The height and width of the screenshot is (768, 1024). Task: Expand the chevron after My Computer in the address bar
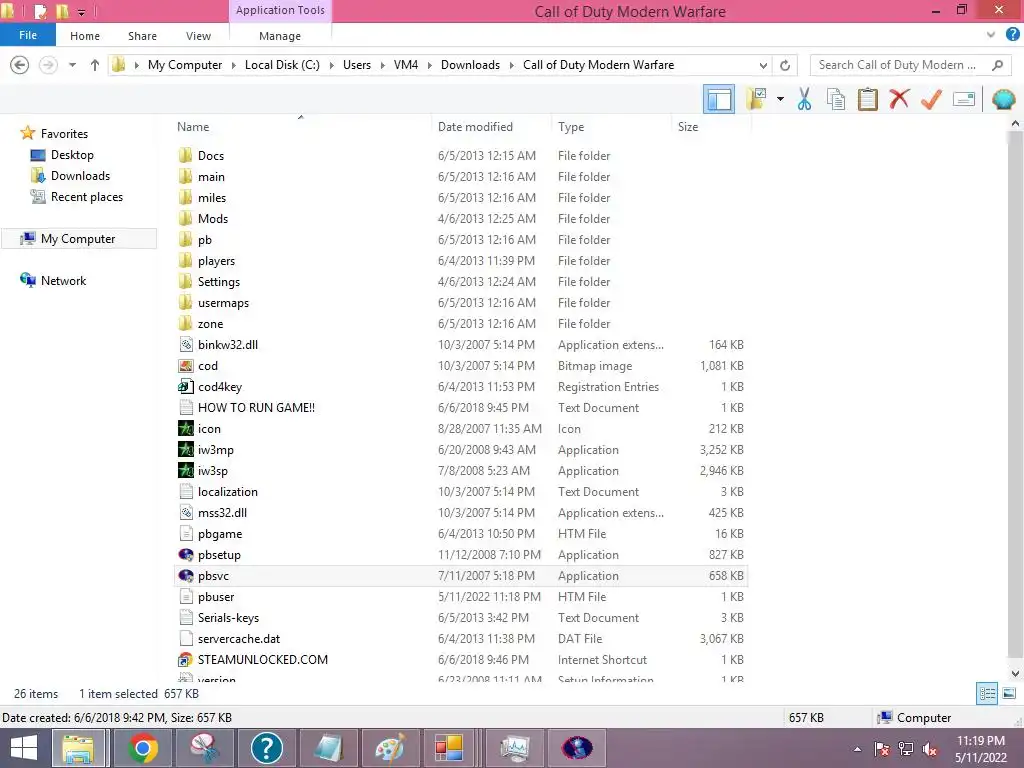[x=233, y=65]
